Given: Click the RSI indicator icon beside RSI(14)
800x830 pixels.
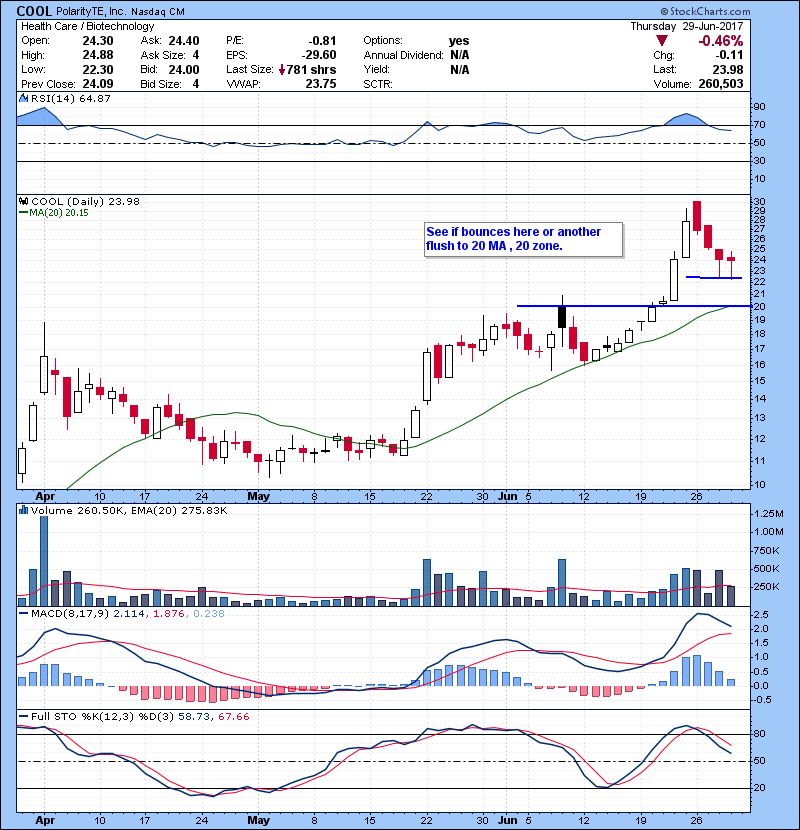Looking at the screenshot, I should point(23,98).
